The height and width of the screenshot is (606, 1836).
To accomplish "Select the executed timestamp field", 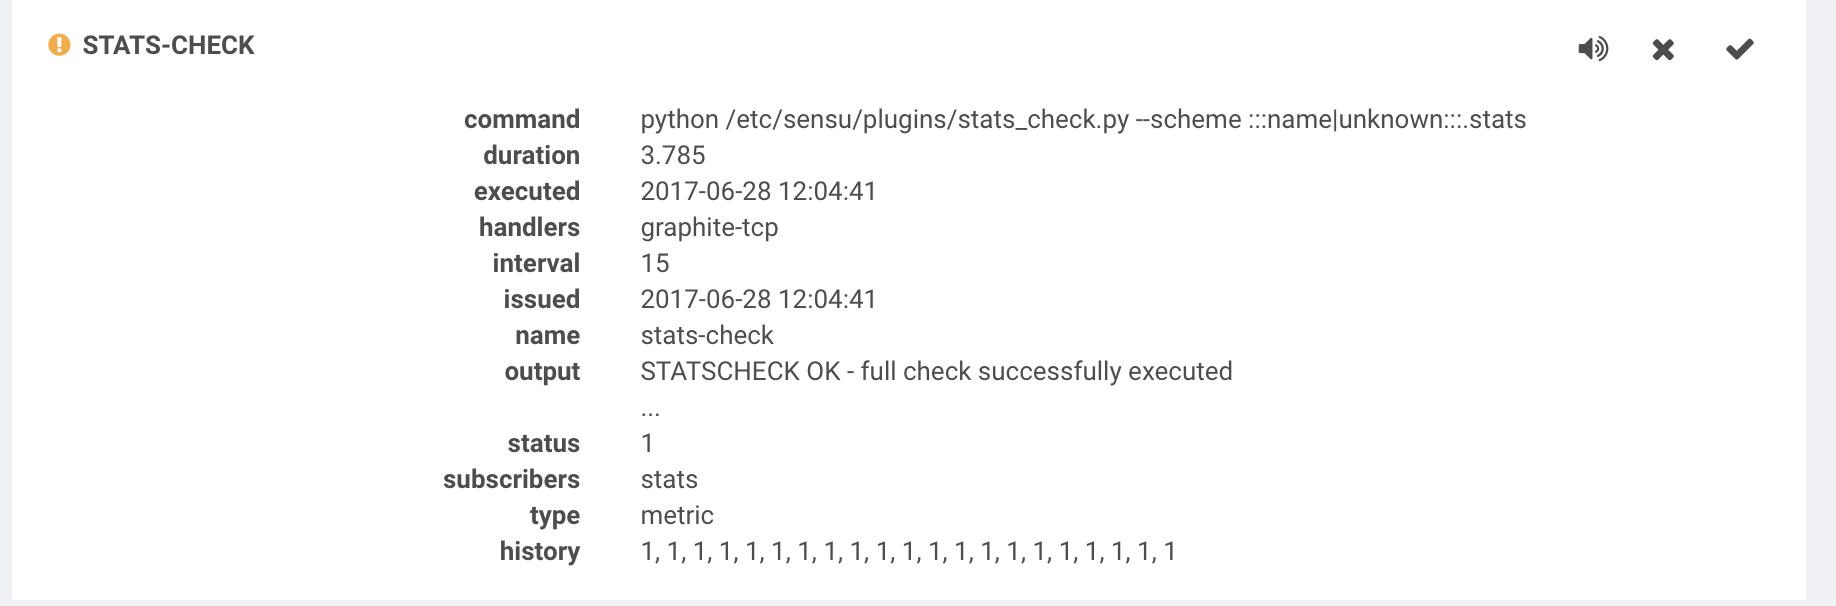I will click(759, 191).
